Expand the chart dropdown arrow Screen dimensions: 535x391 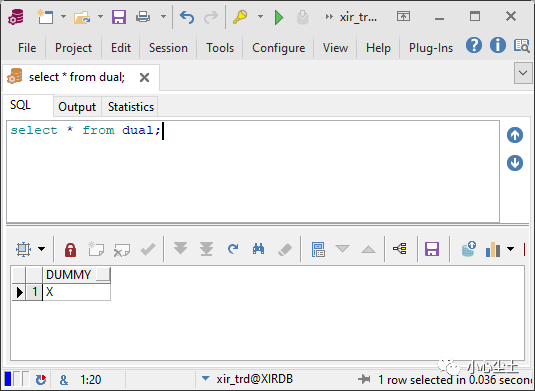tap(510, 249)
